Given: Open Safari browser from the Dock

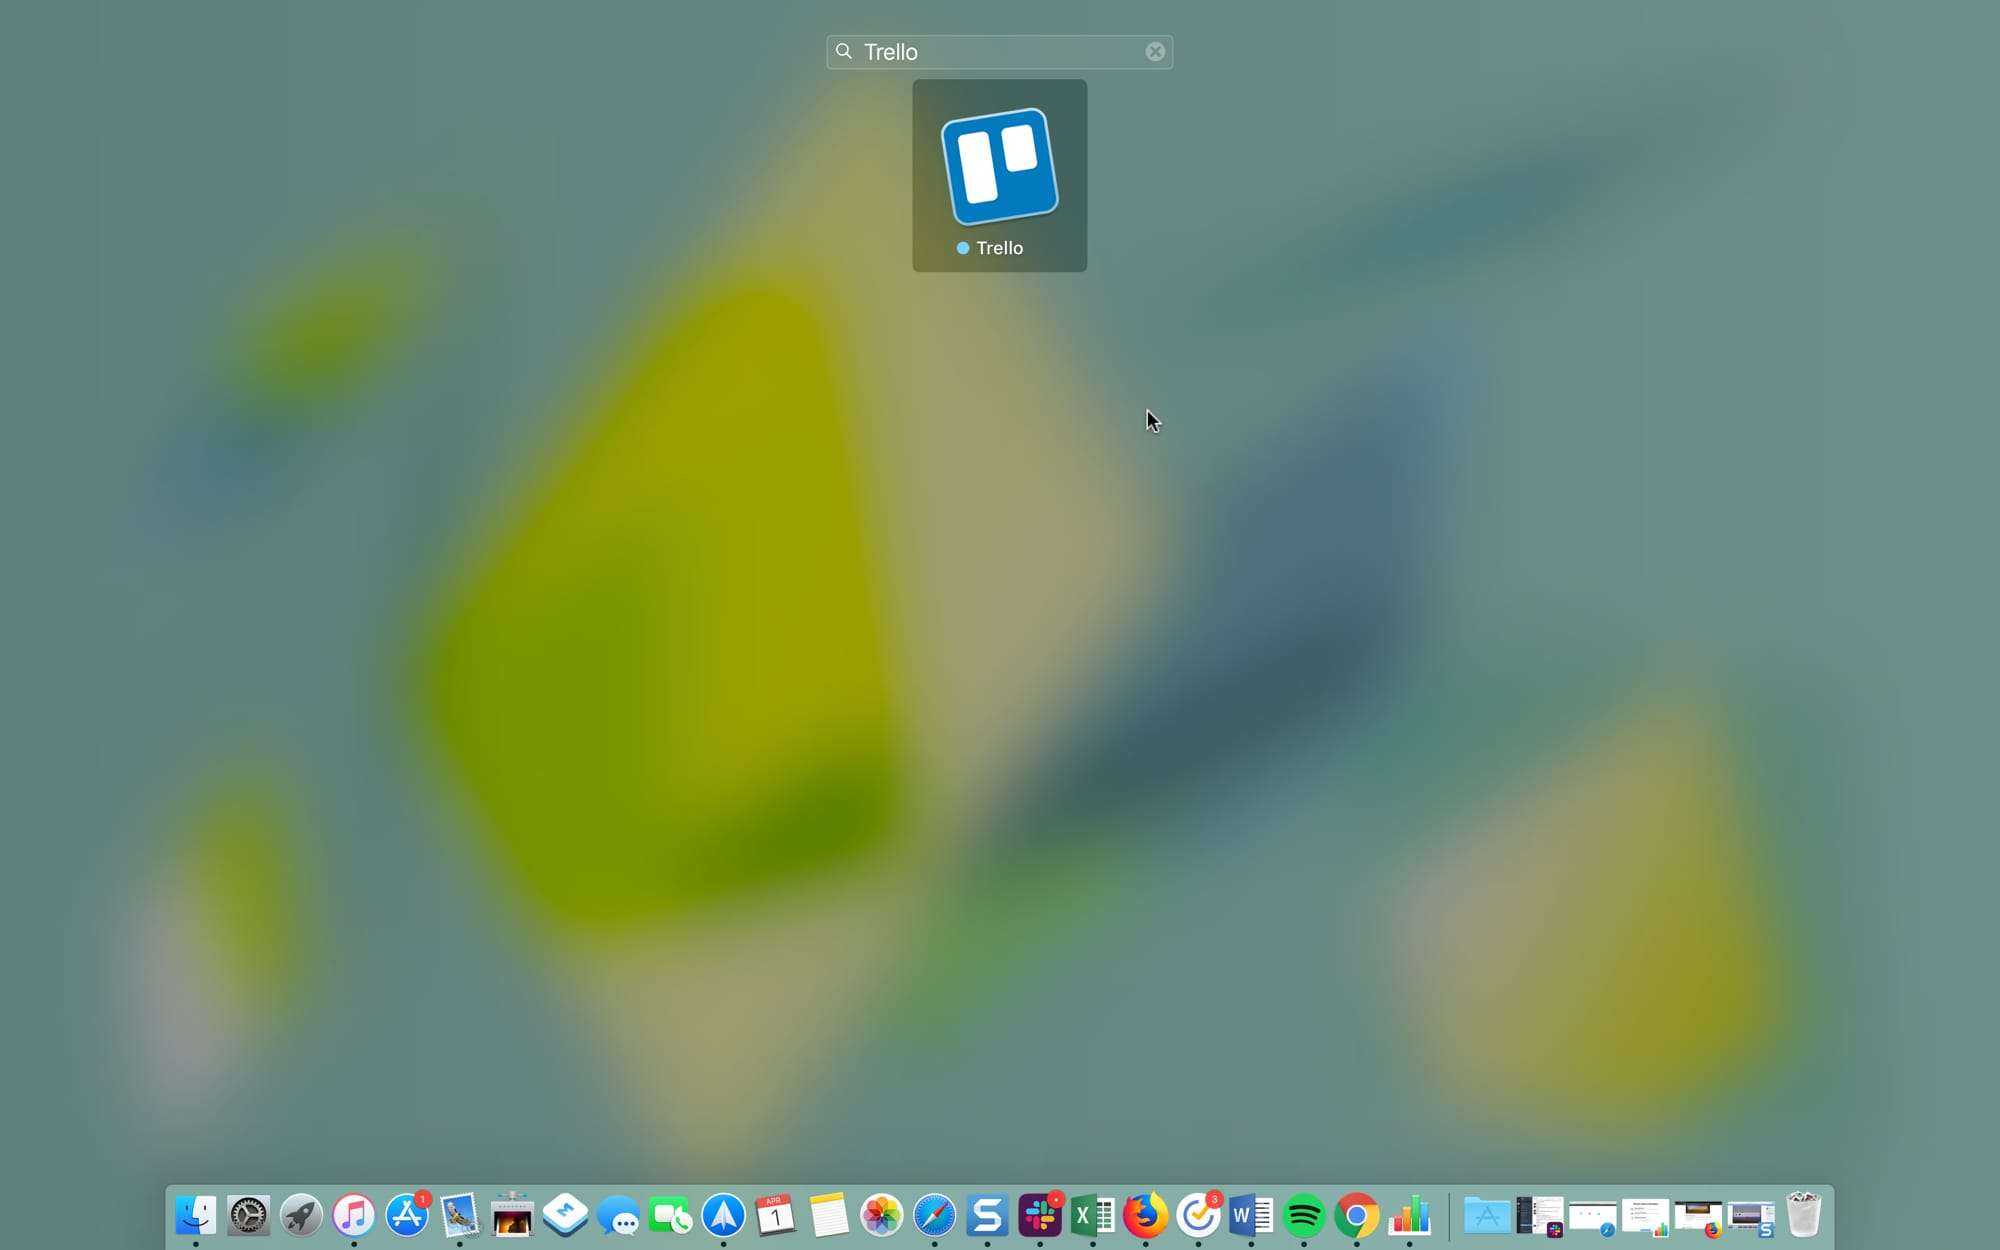Looking at the screenshot, I should pos(934,1216).
